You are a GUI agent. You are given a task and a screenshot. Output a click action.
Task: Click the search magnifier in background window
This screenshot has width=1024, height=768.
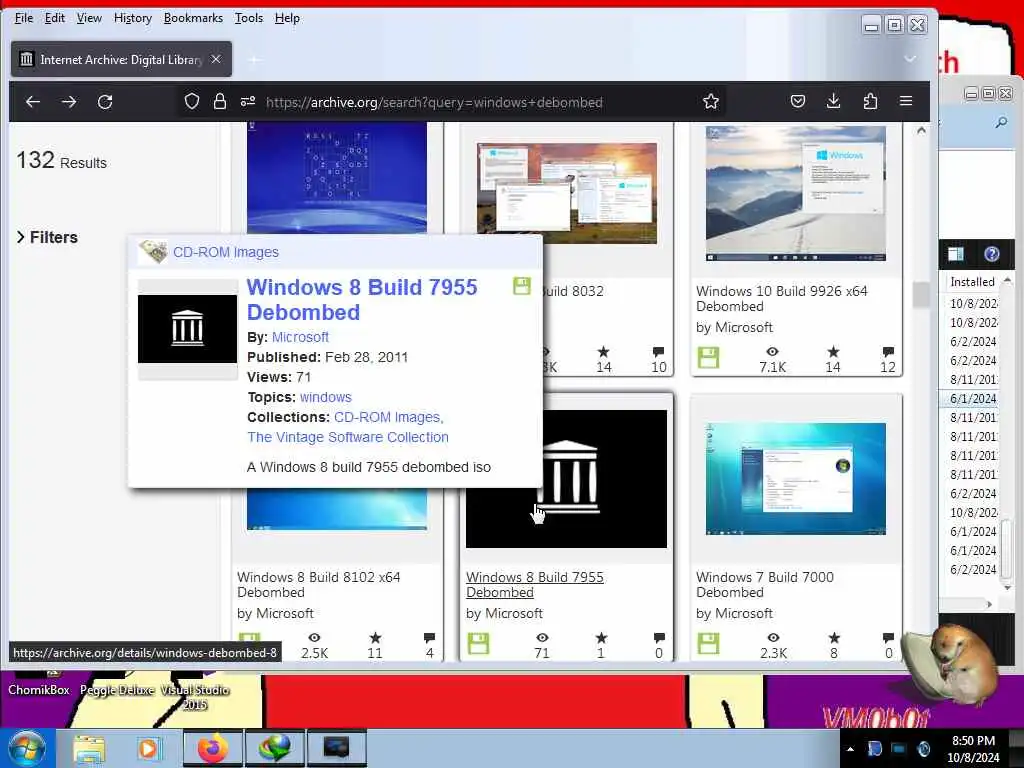(x=1001, y=122)
